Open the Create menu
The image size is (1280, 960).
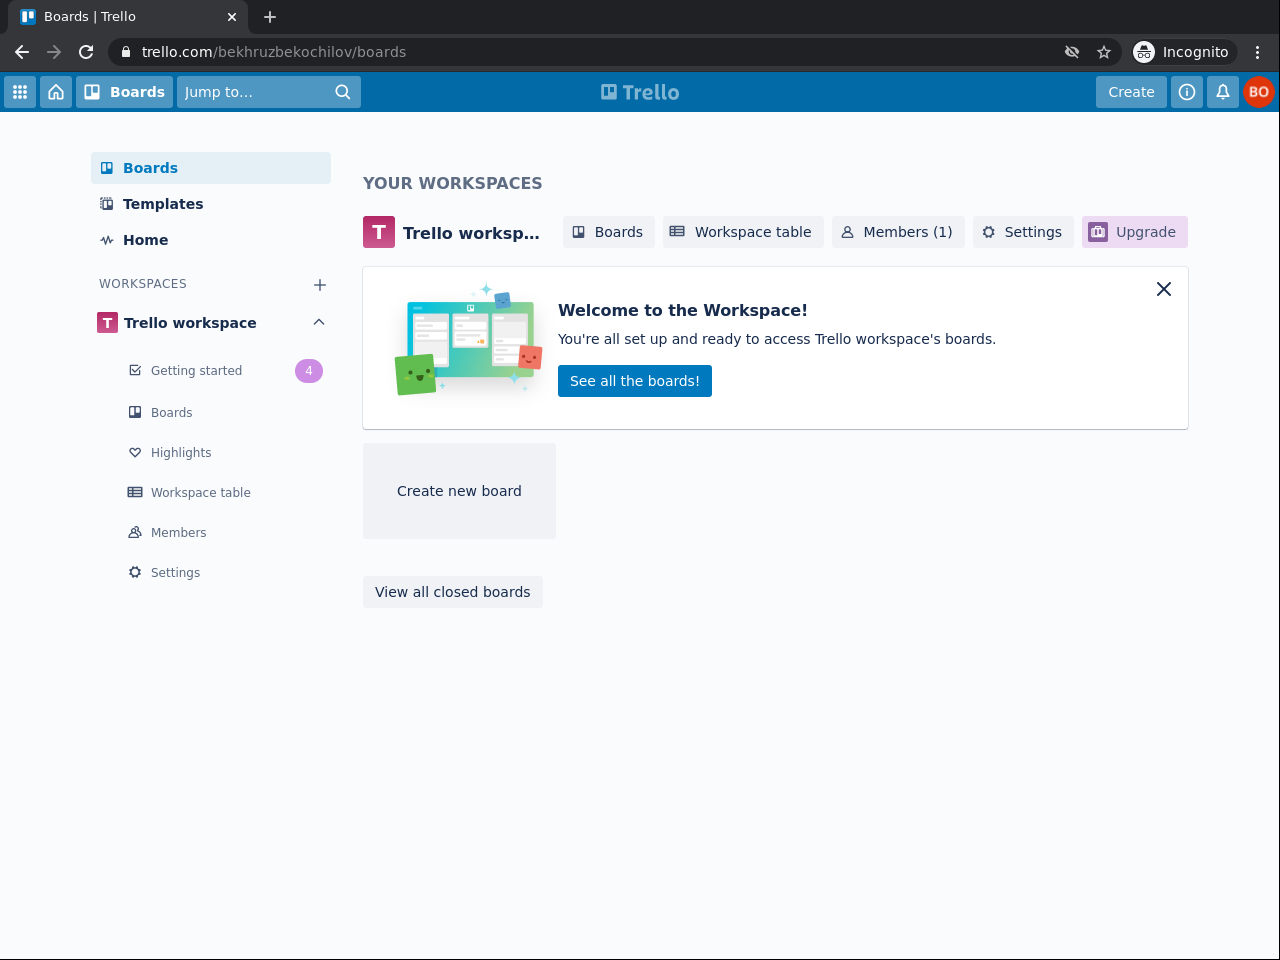1131,92
